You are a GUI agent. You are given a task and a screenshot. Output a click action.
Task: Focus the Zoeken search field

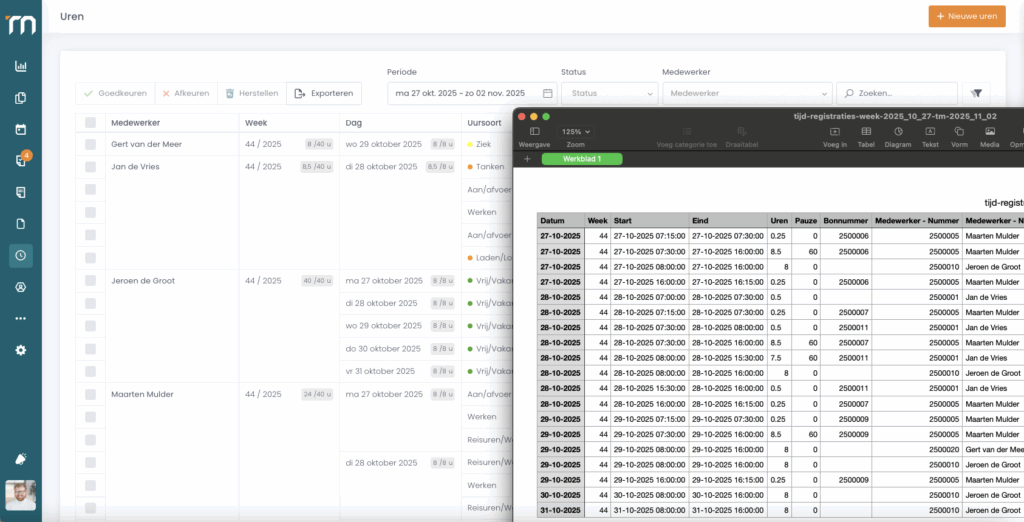(897, 93)
